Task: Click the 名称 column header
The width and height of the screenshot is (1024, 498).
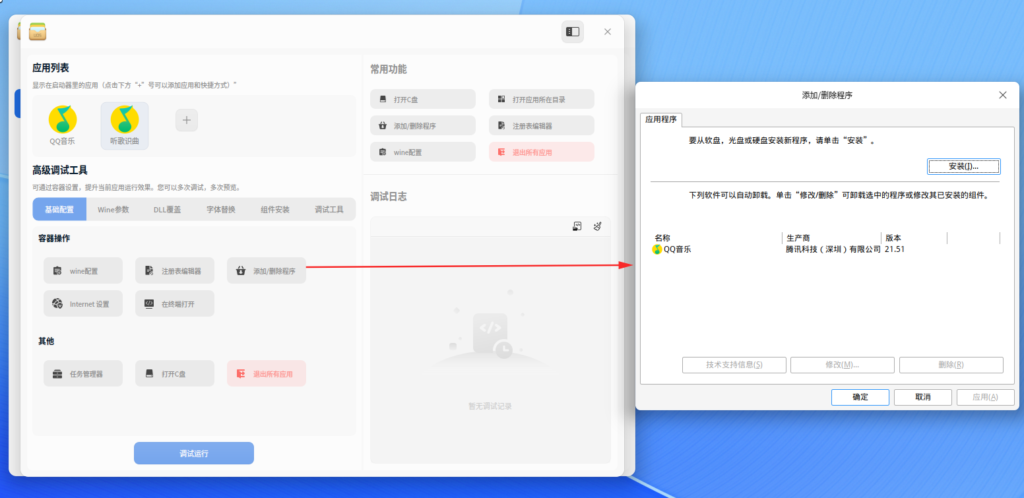Action: [x=714, y=237]
